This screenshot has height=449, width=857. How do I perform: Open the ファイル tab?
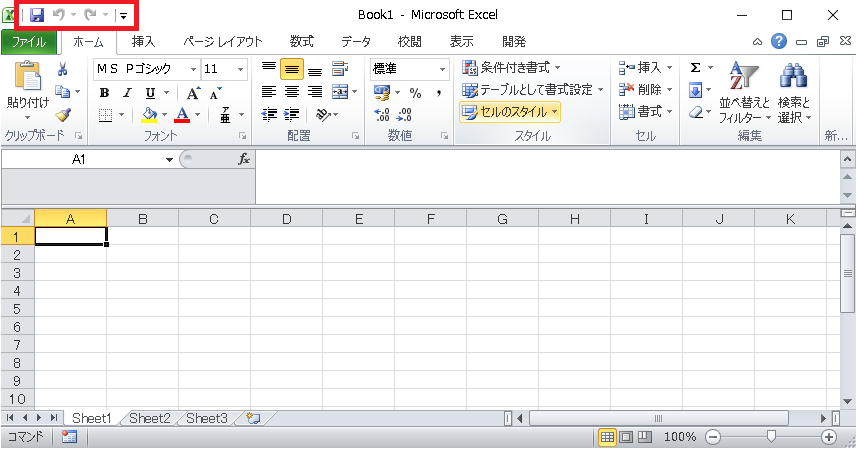pyautogui.click(x=28, y=42)
